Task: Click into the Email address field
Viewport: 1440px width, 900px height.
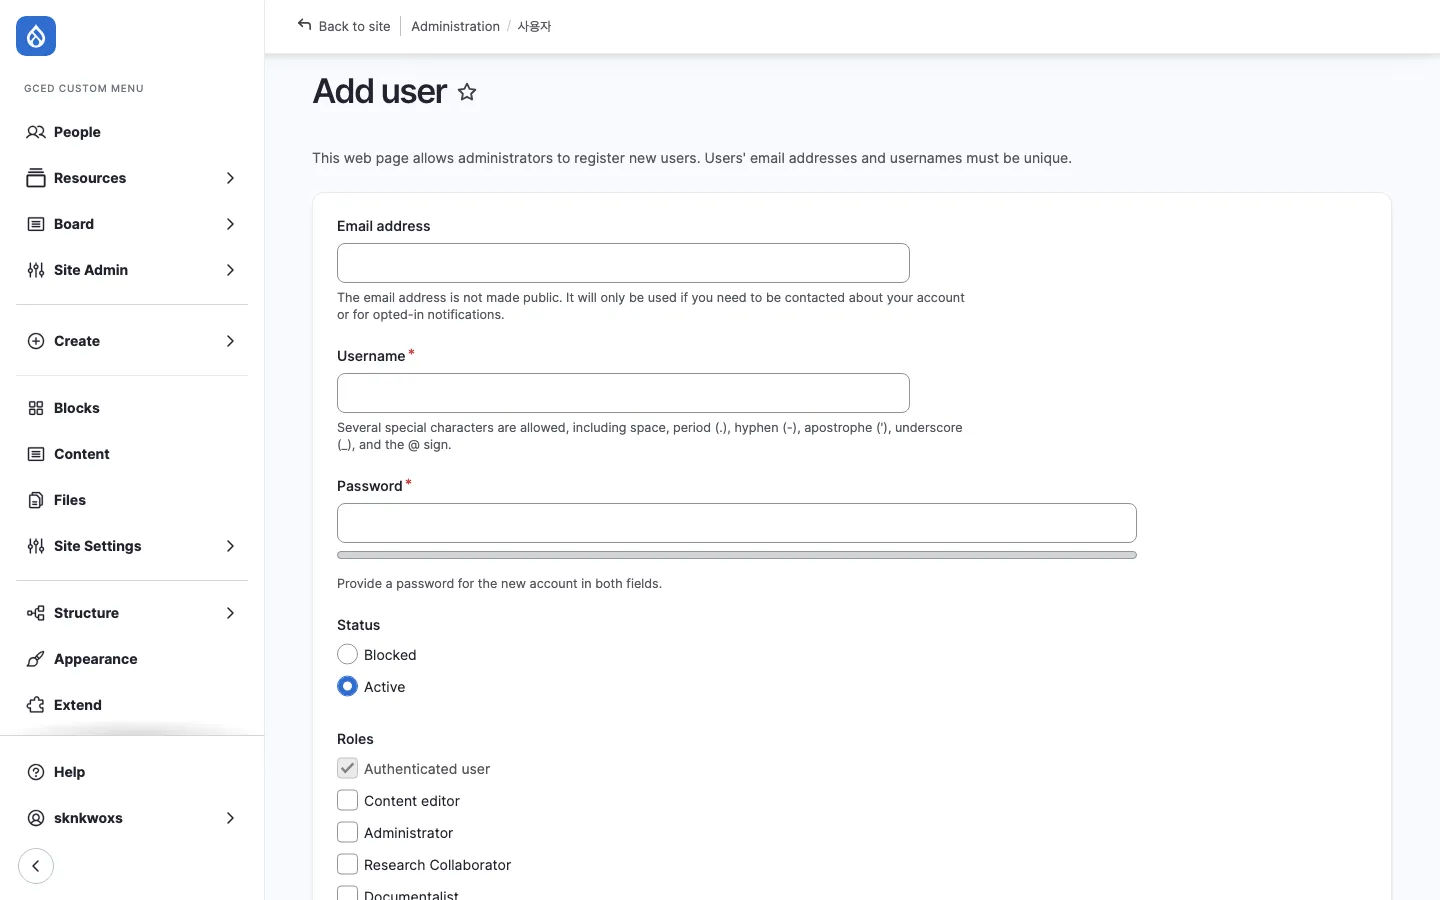Action: [x=623, y=263]
